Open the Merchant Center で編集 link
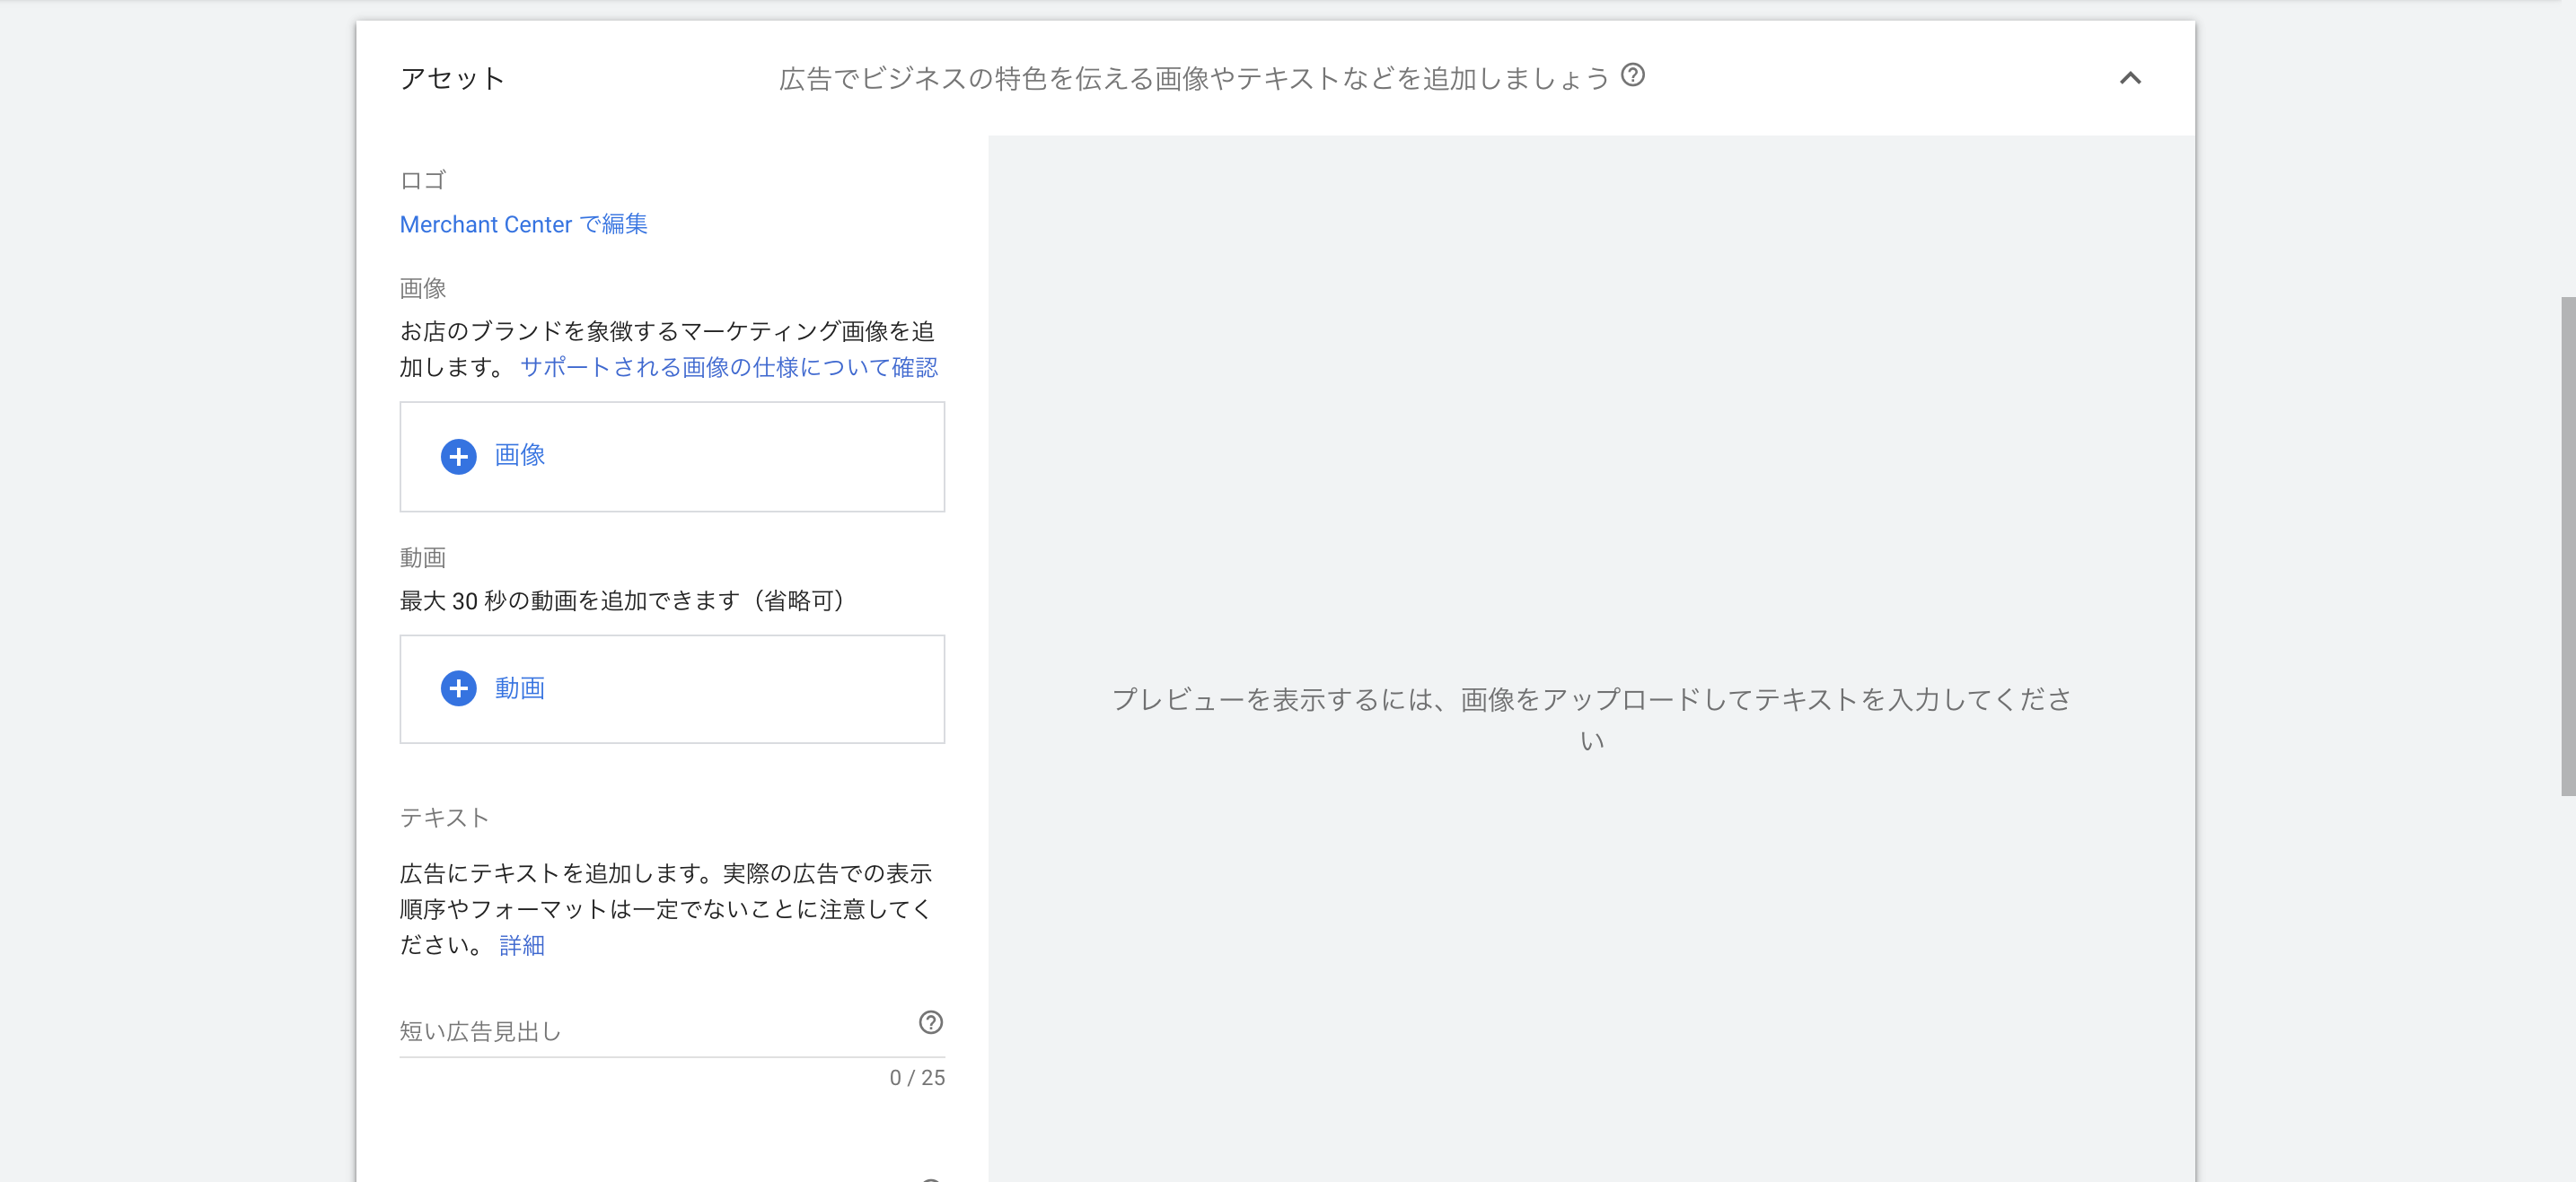2576x1182 pixels. tap(523, 224)
